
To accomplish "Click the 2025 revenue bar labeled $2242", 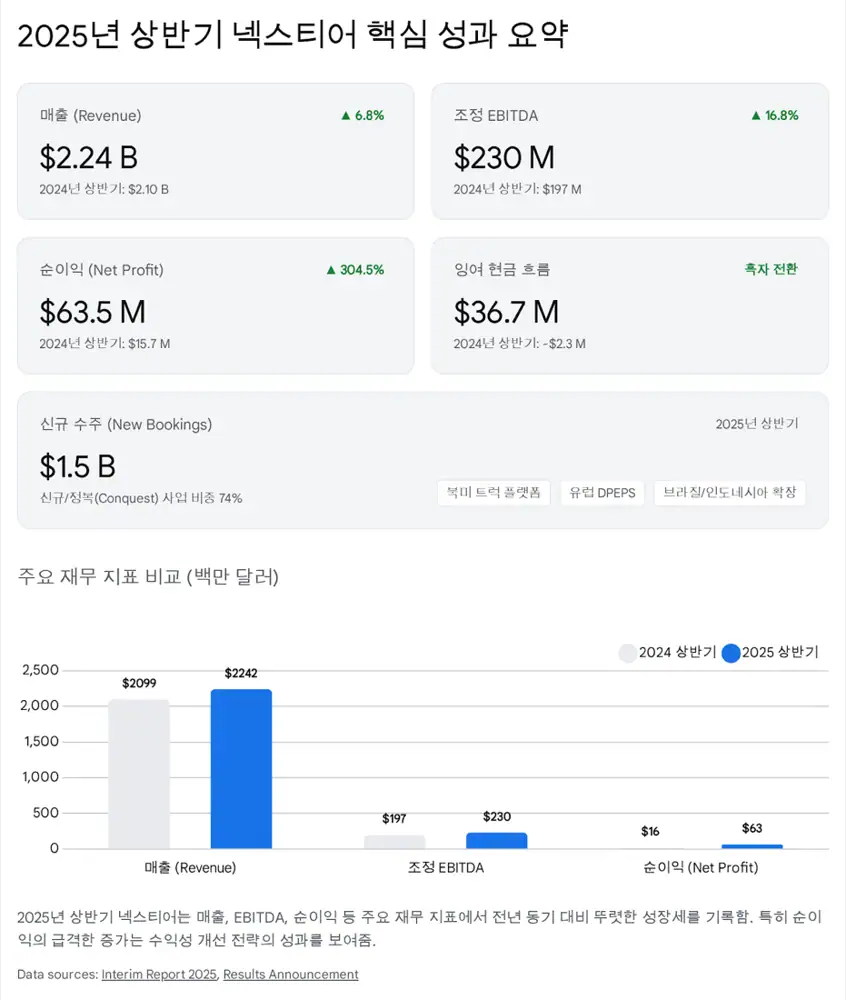I will click(x=241, y=768).
